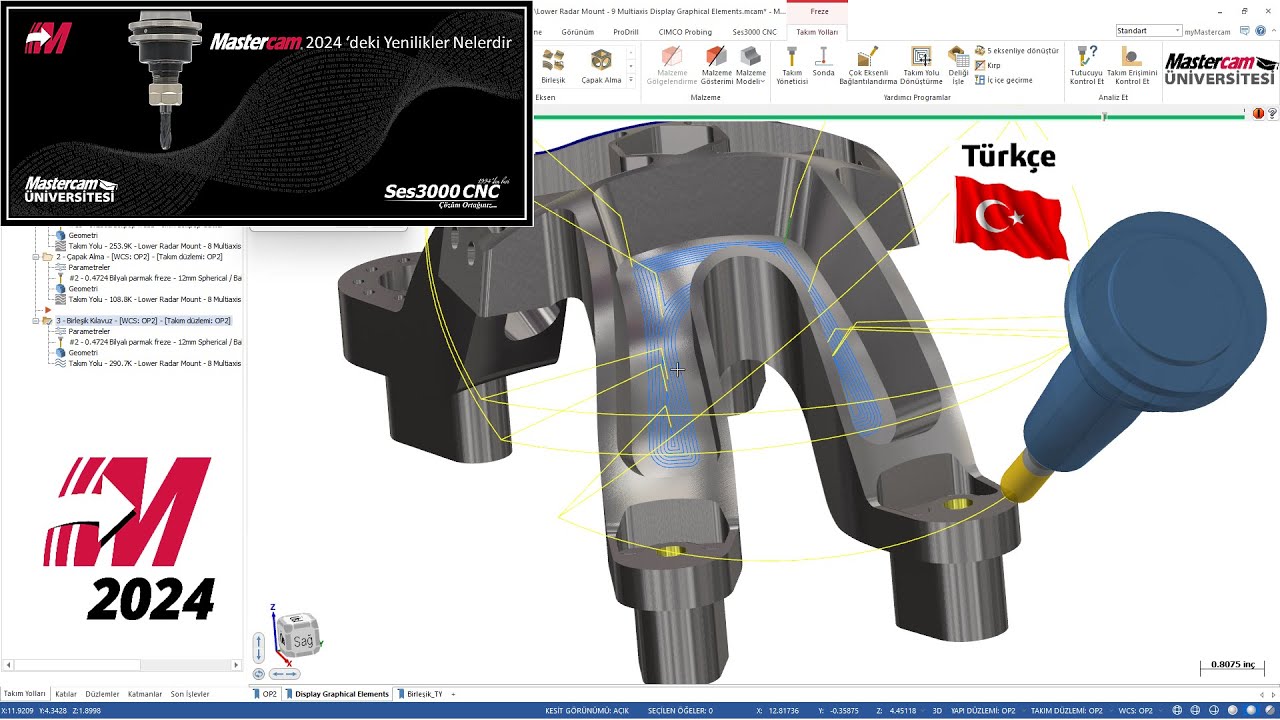Add a new view sheet with plus
The image size is (1280, 720).
[453, 694]
